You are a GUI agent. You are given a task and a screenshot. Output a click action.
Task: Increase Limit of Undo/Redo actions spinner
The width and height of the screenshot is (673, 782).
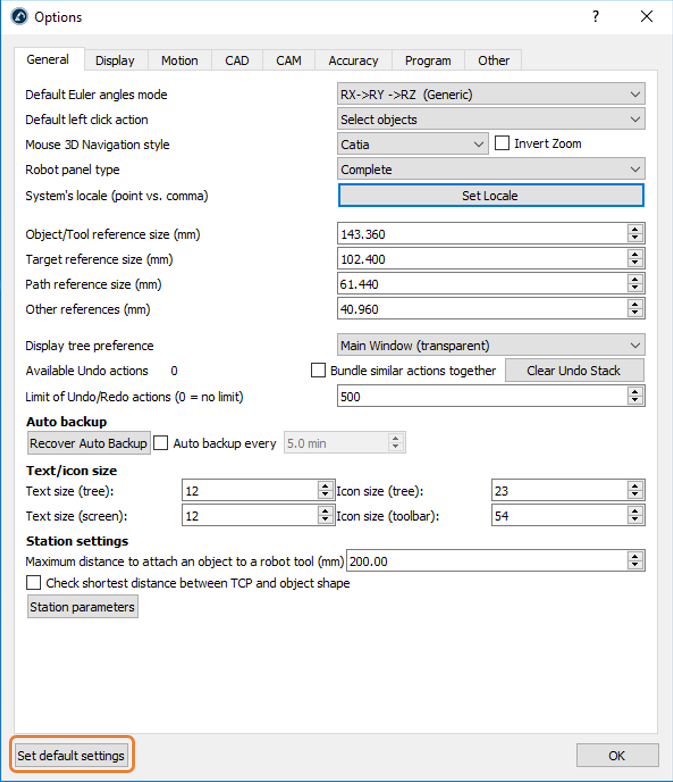coord(635,392)
